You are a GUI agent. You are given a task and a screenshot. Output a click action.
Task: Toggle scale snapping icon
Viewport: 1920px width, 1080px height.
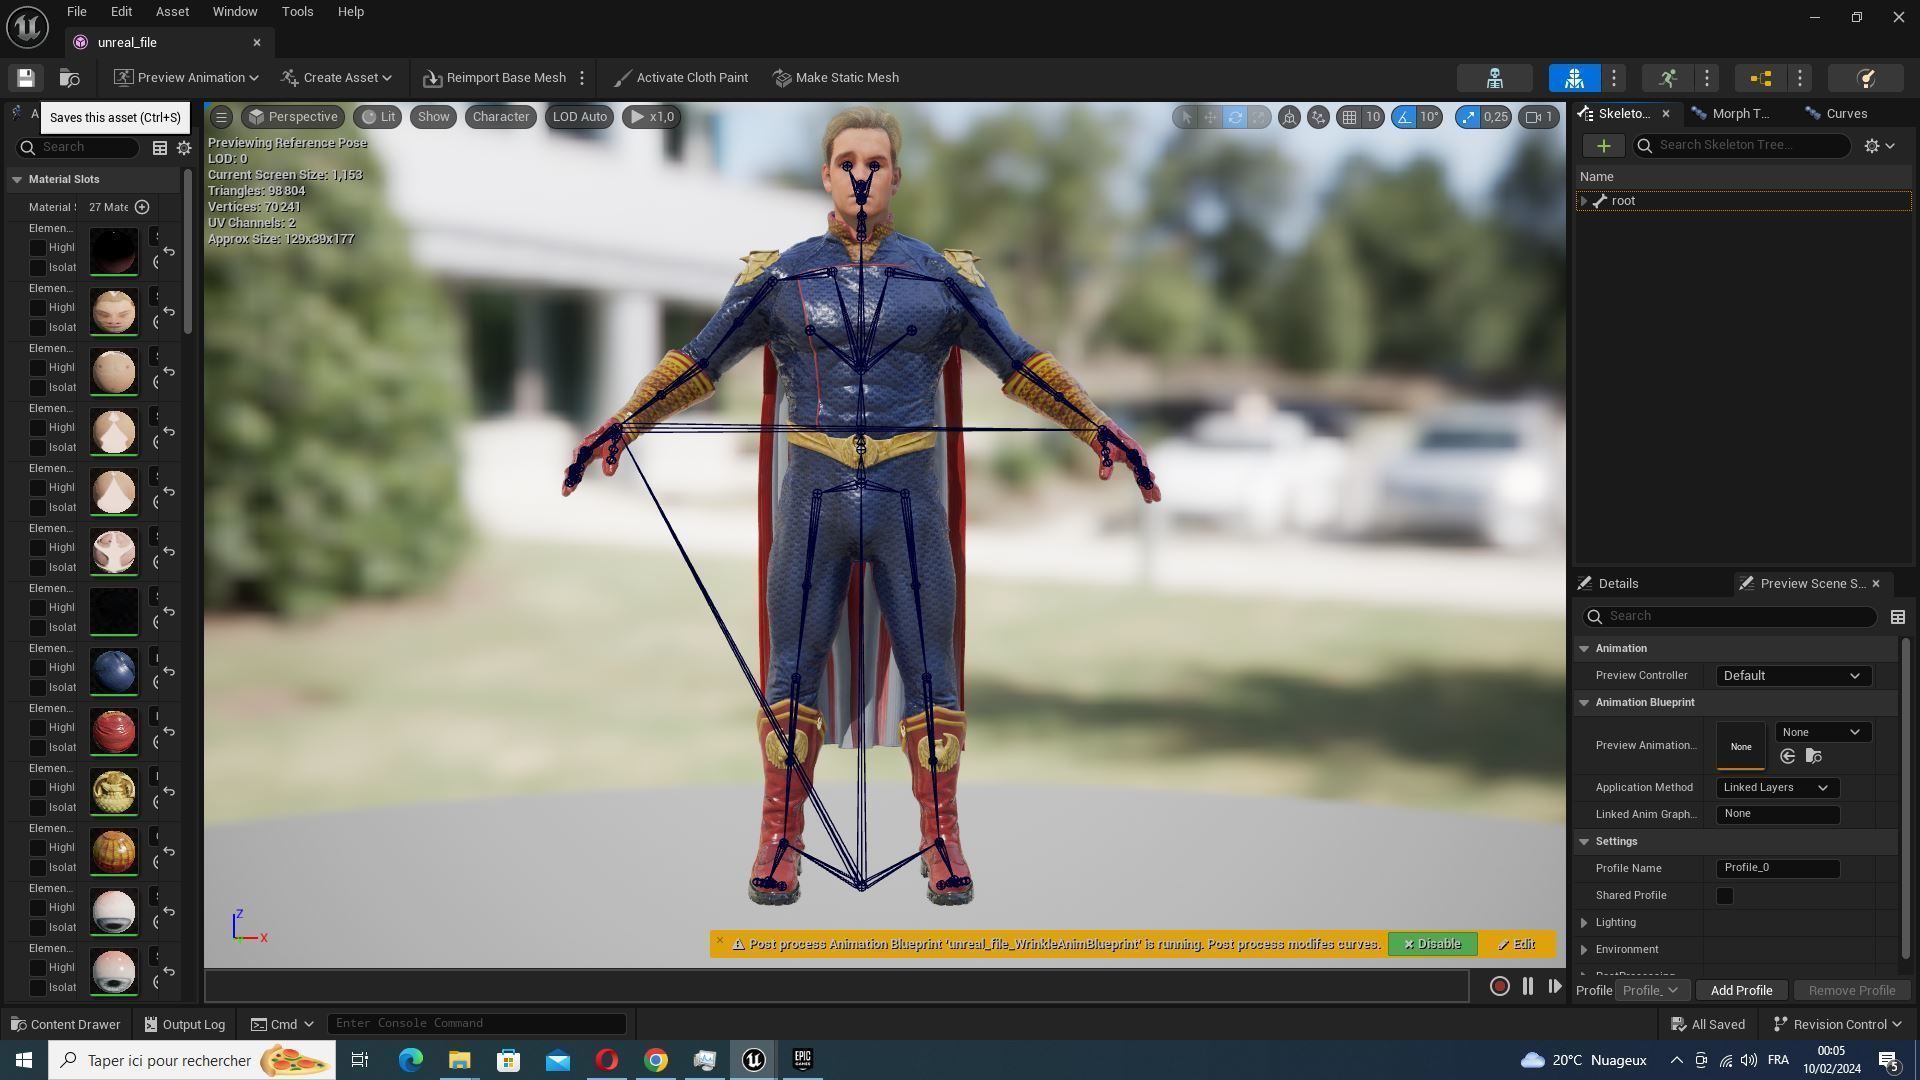point(1467,117)
